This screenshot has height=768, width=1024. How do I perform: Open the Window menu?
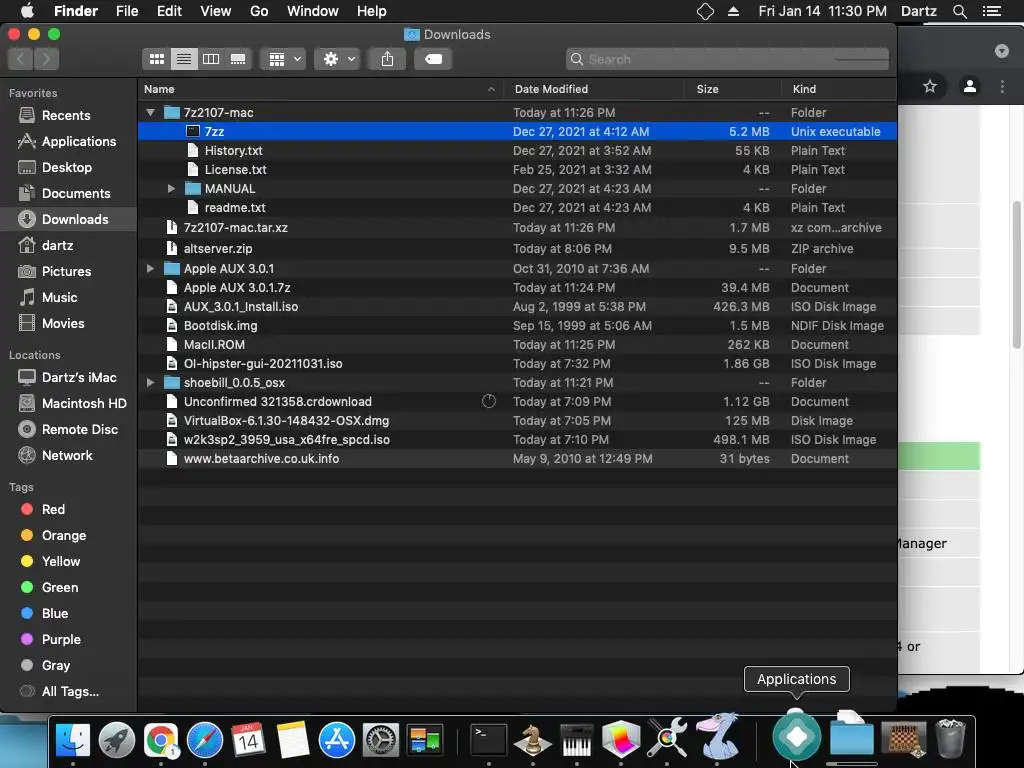coord(313,11)
